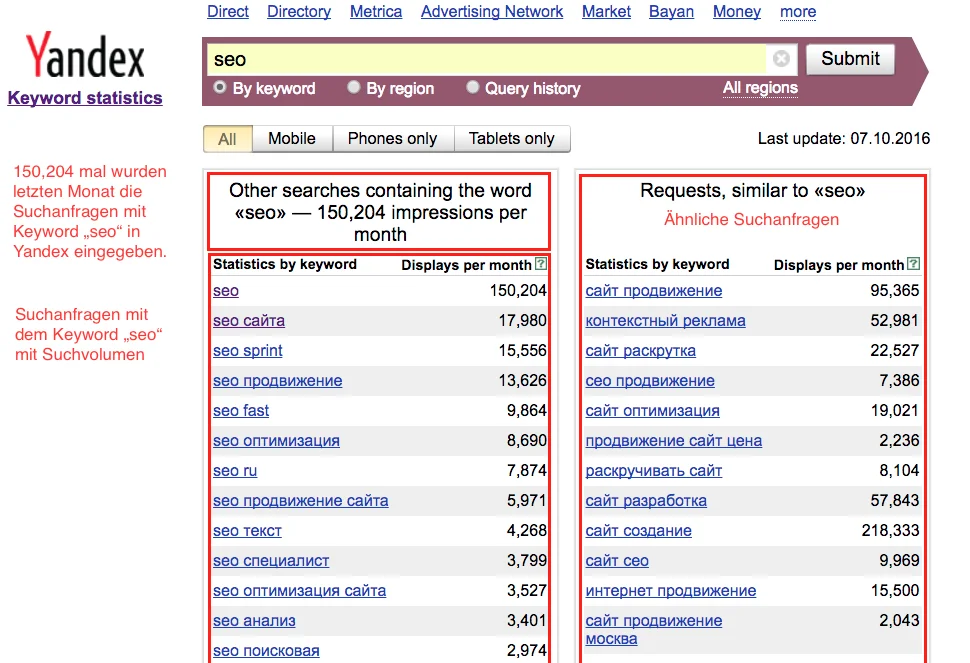The width and height of the screenshot is (970, 663).
Task: Open Advertising Network from the top menu
Action: click(491, 12)
